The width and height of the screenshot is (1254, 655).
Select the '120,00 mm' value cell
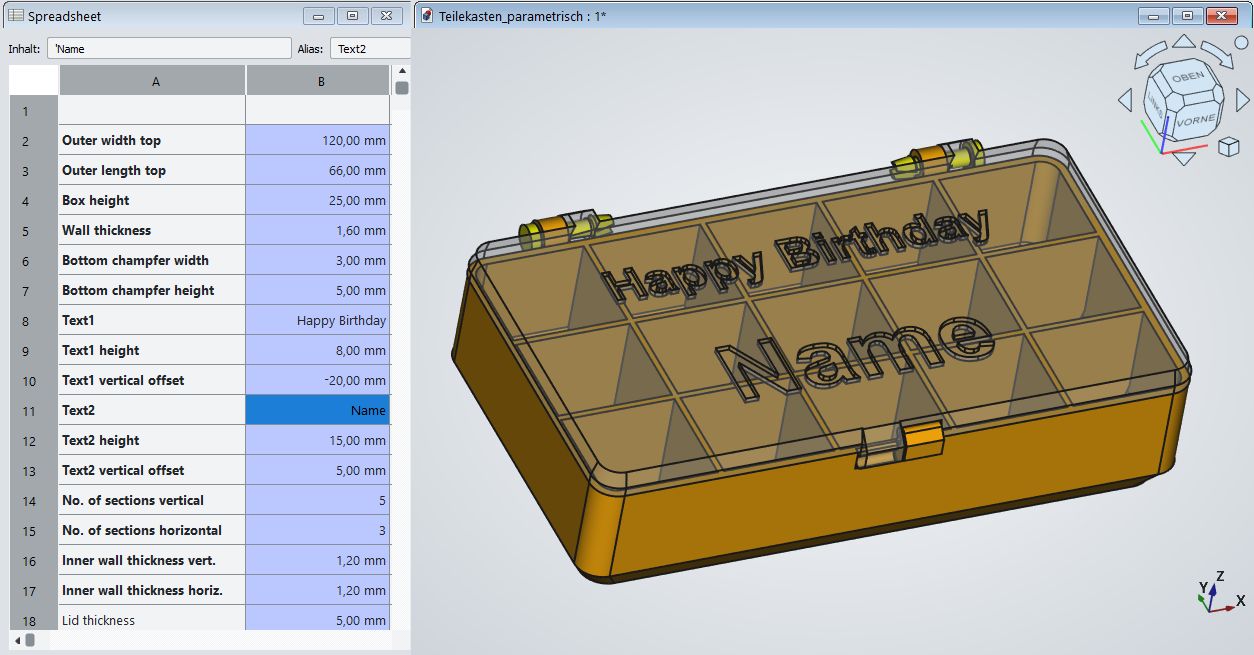pyautogui.click(x=318, y=140)
